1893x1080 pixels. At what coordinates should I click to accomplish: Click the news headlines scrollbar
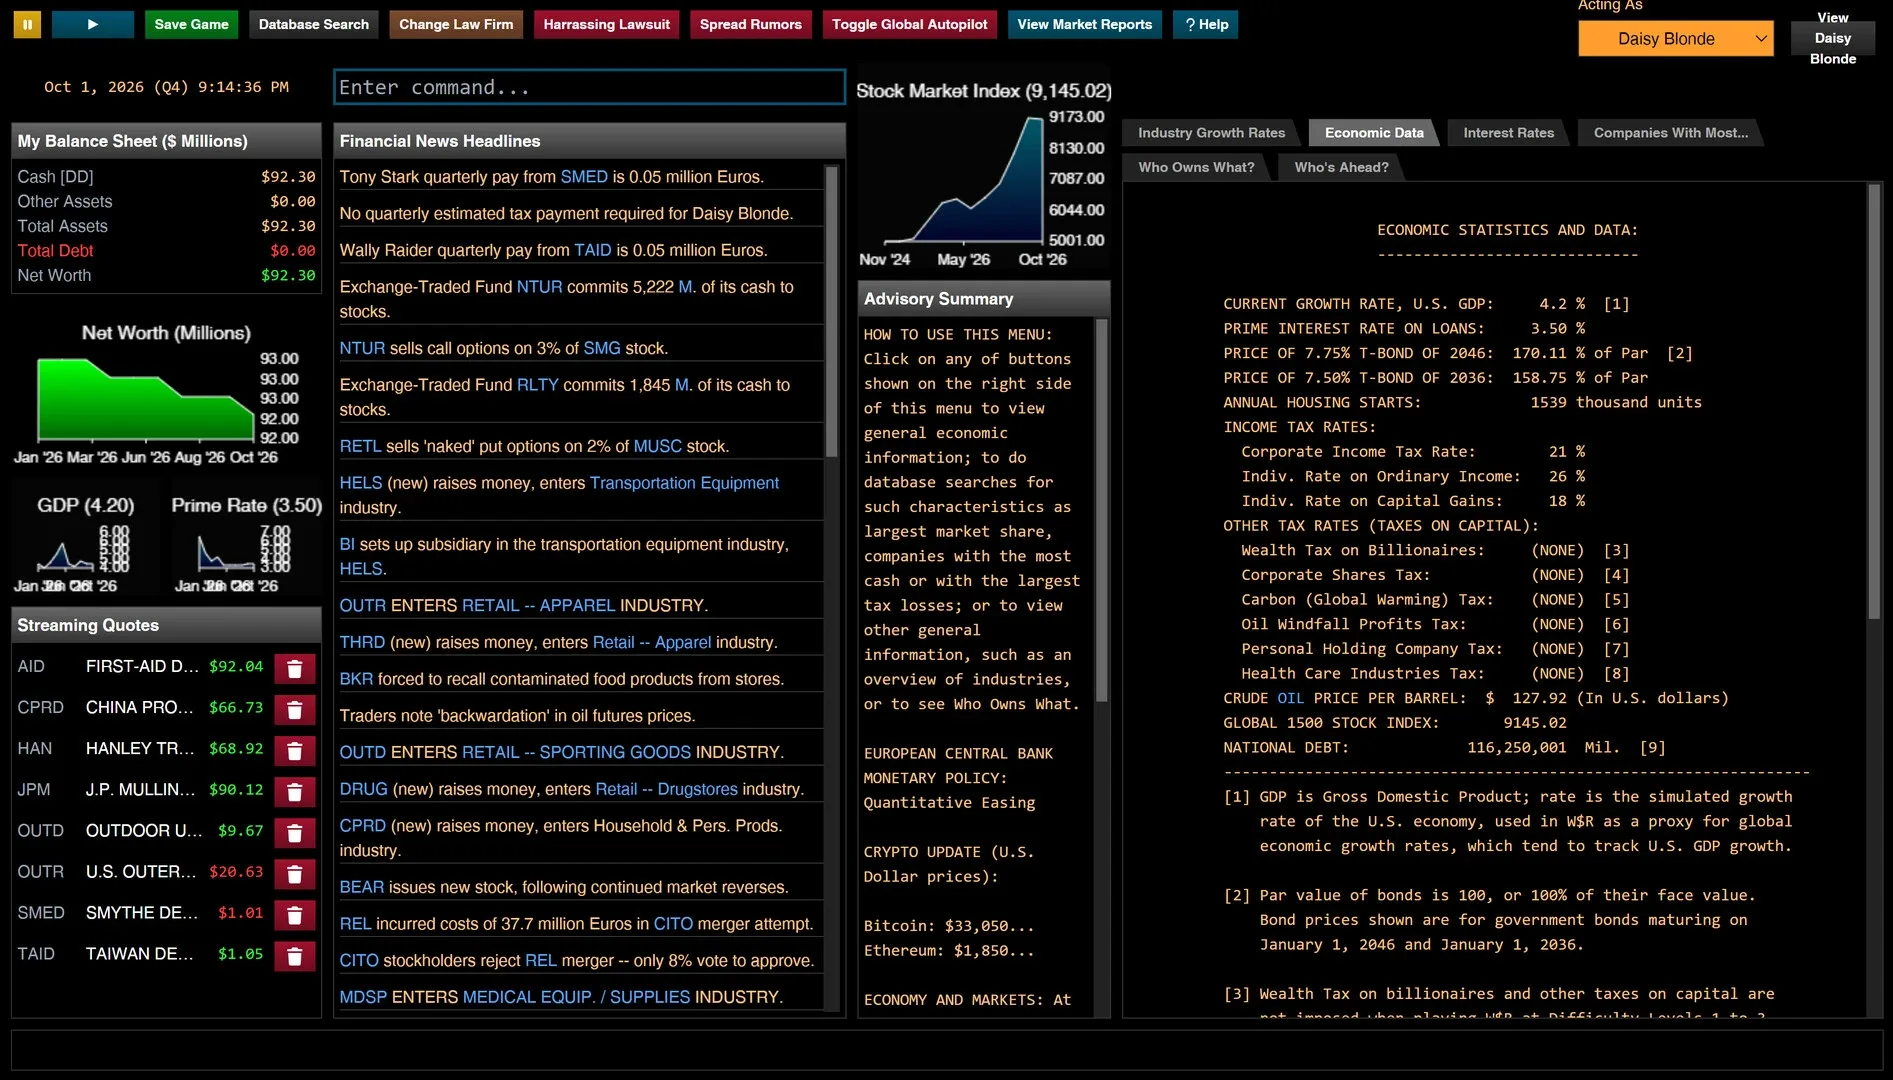(831, 311)
